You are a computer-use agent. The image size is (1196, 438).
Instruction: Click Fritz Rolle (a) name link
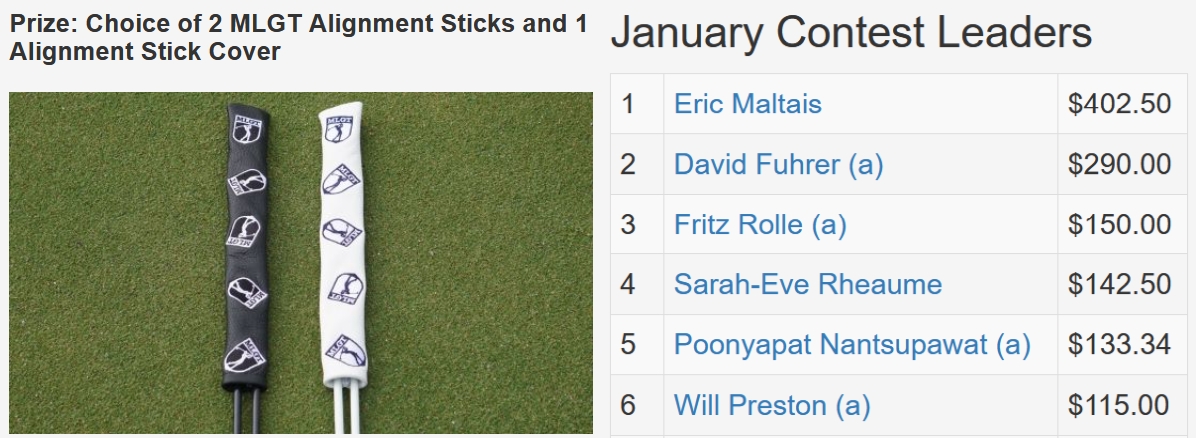(x=760, y=224)
